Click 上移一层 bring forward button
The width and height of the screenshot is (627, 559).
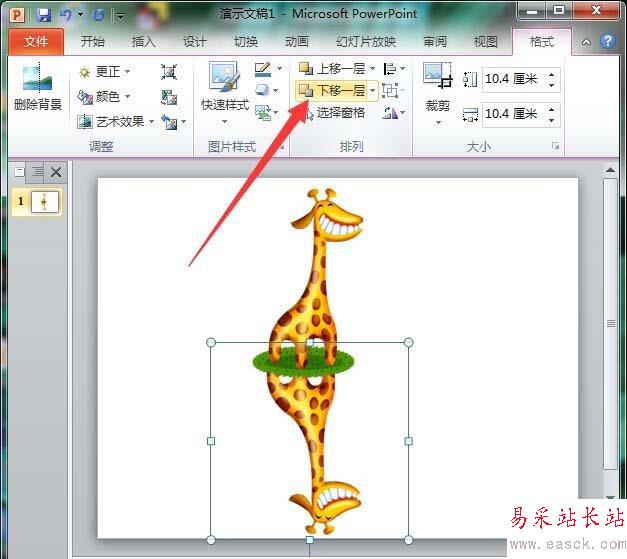331,69
